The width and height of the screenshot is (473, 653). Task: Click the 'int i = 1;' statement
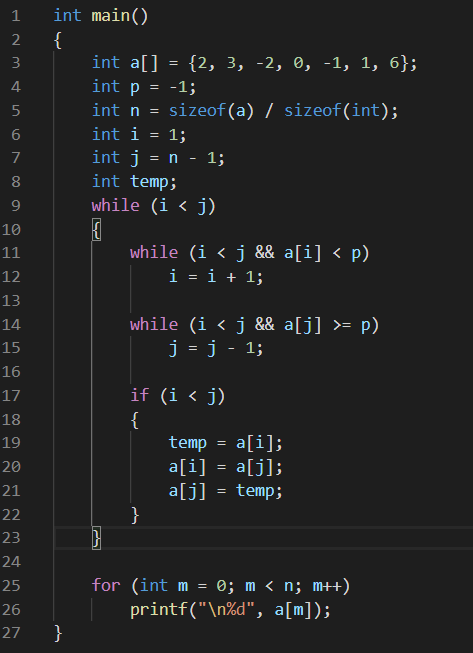pyautogui.click(x=139, y=135)
